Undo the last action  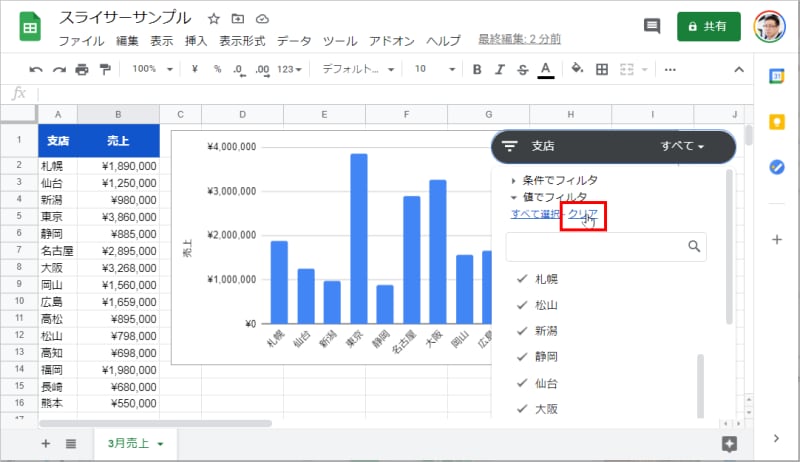(x=36, y=69)
